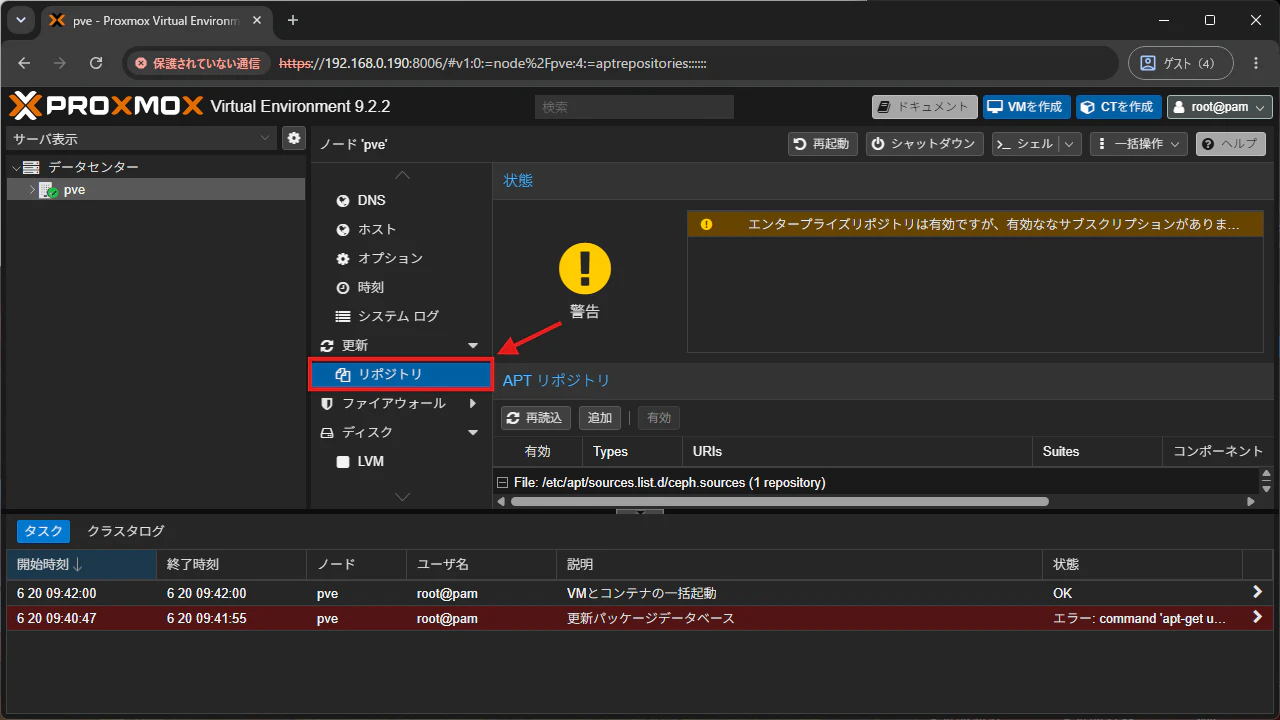Expand the ファイアウォール submenu

tap(473, 404)
